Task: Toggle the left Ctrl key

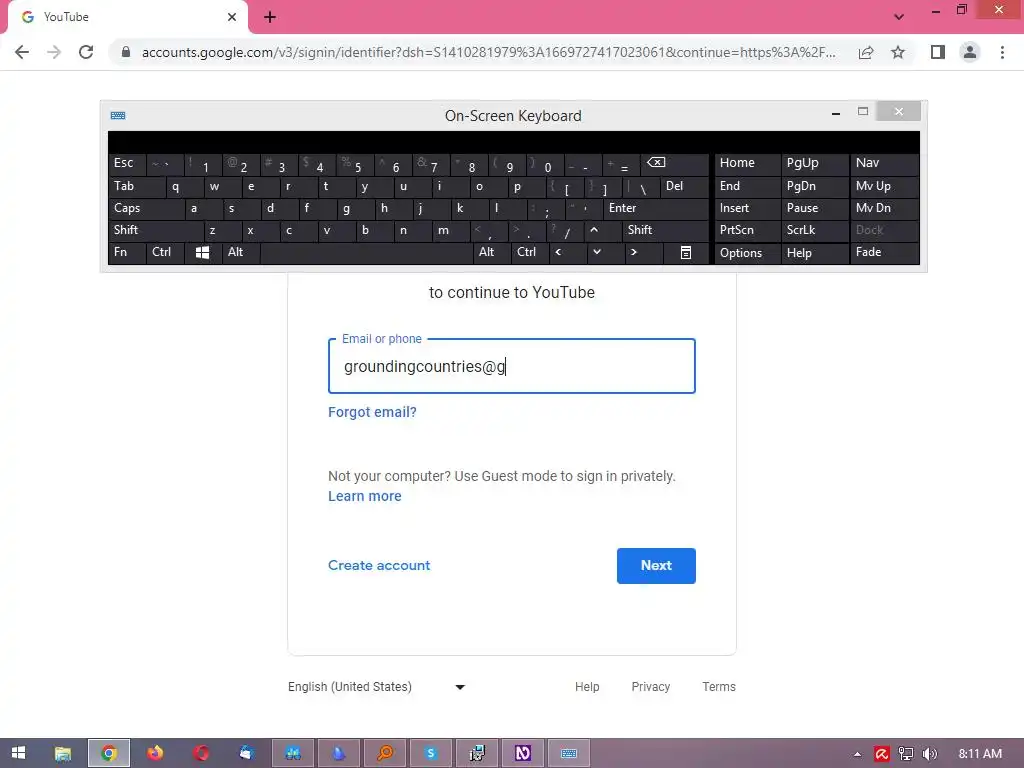Action: point(165,253)
